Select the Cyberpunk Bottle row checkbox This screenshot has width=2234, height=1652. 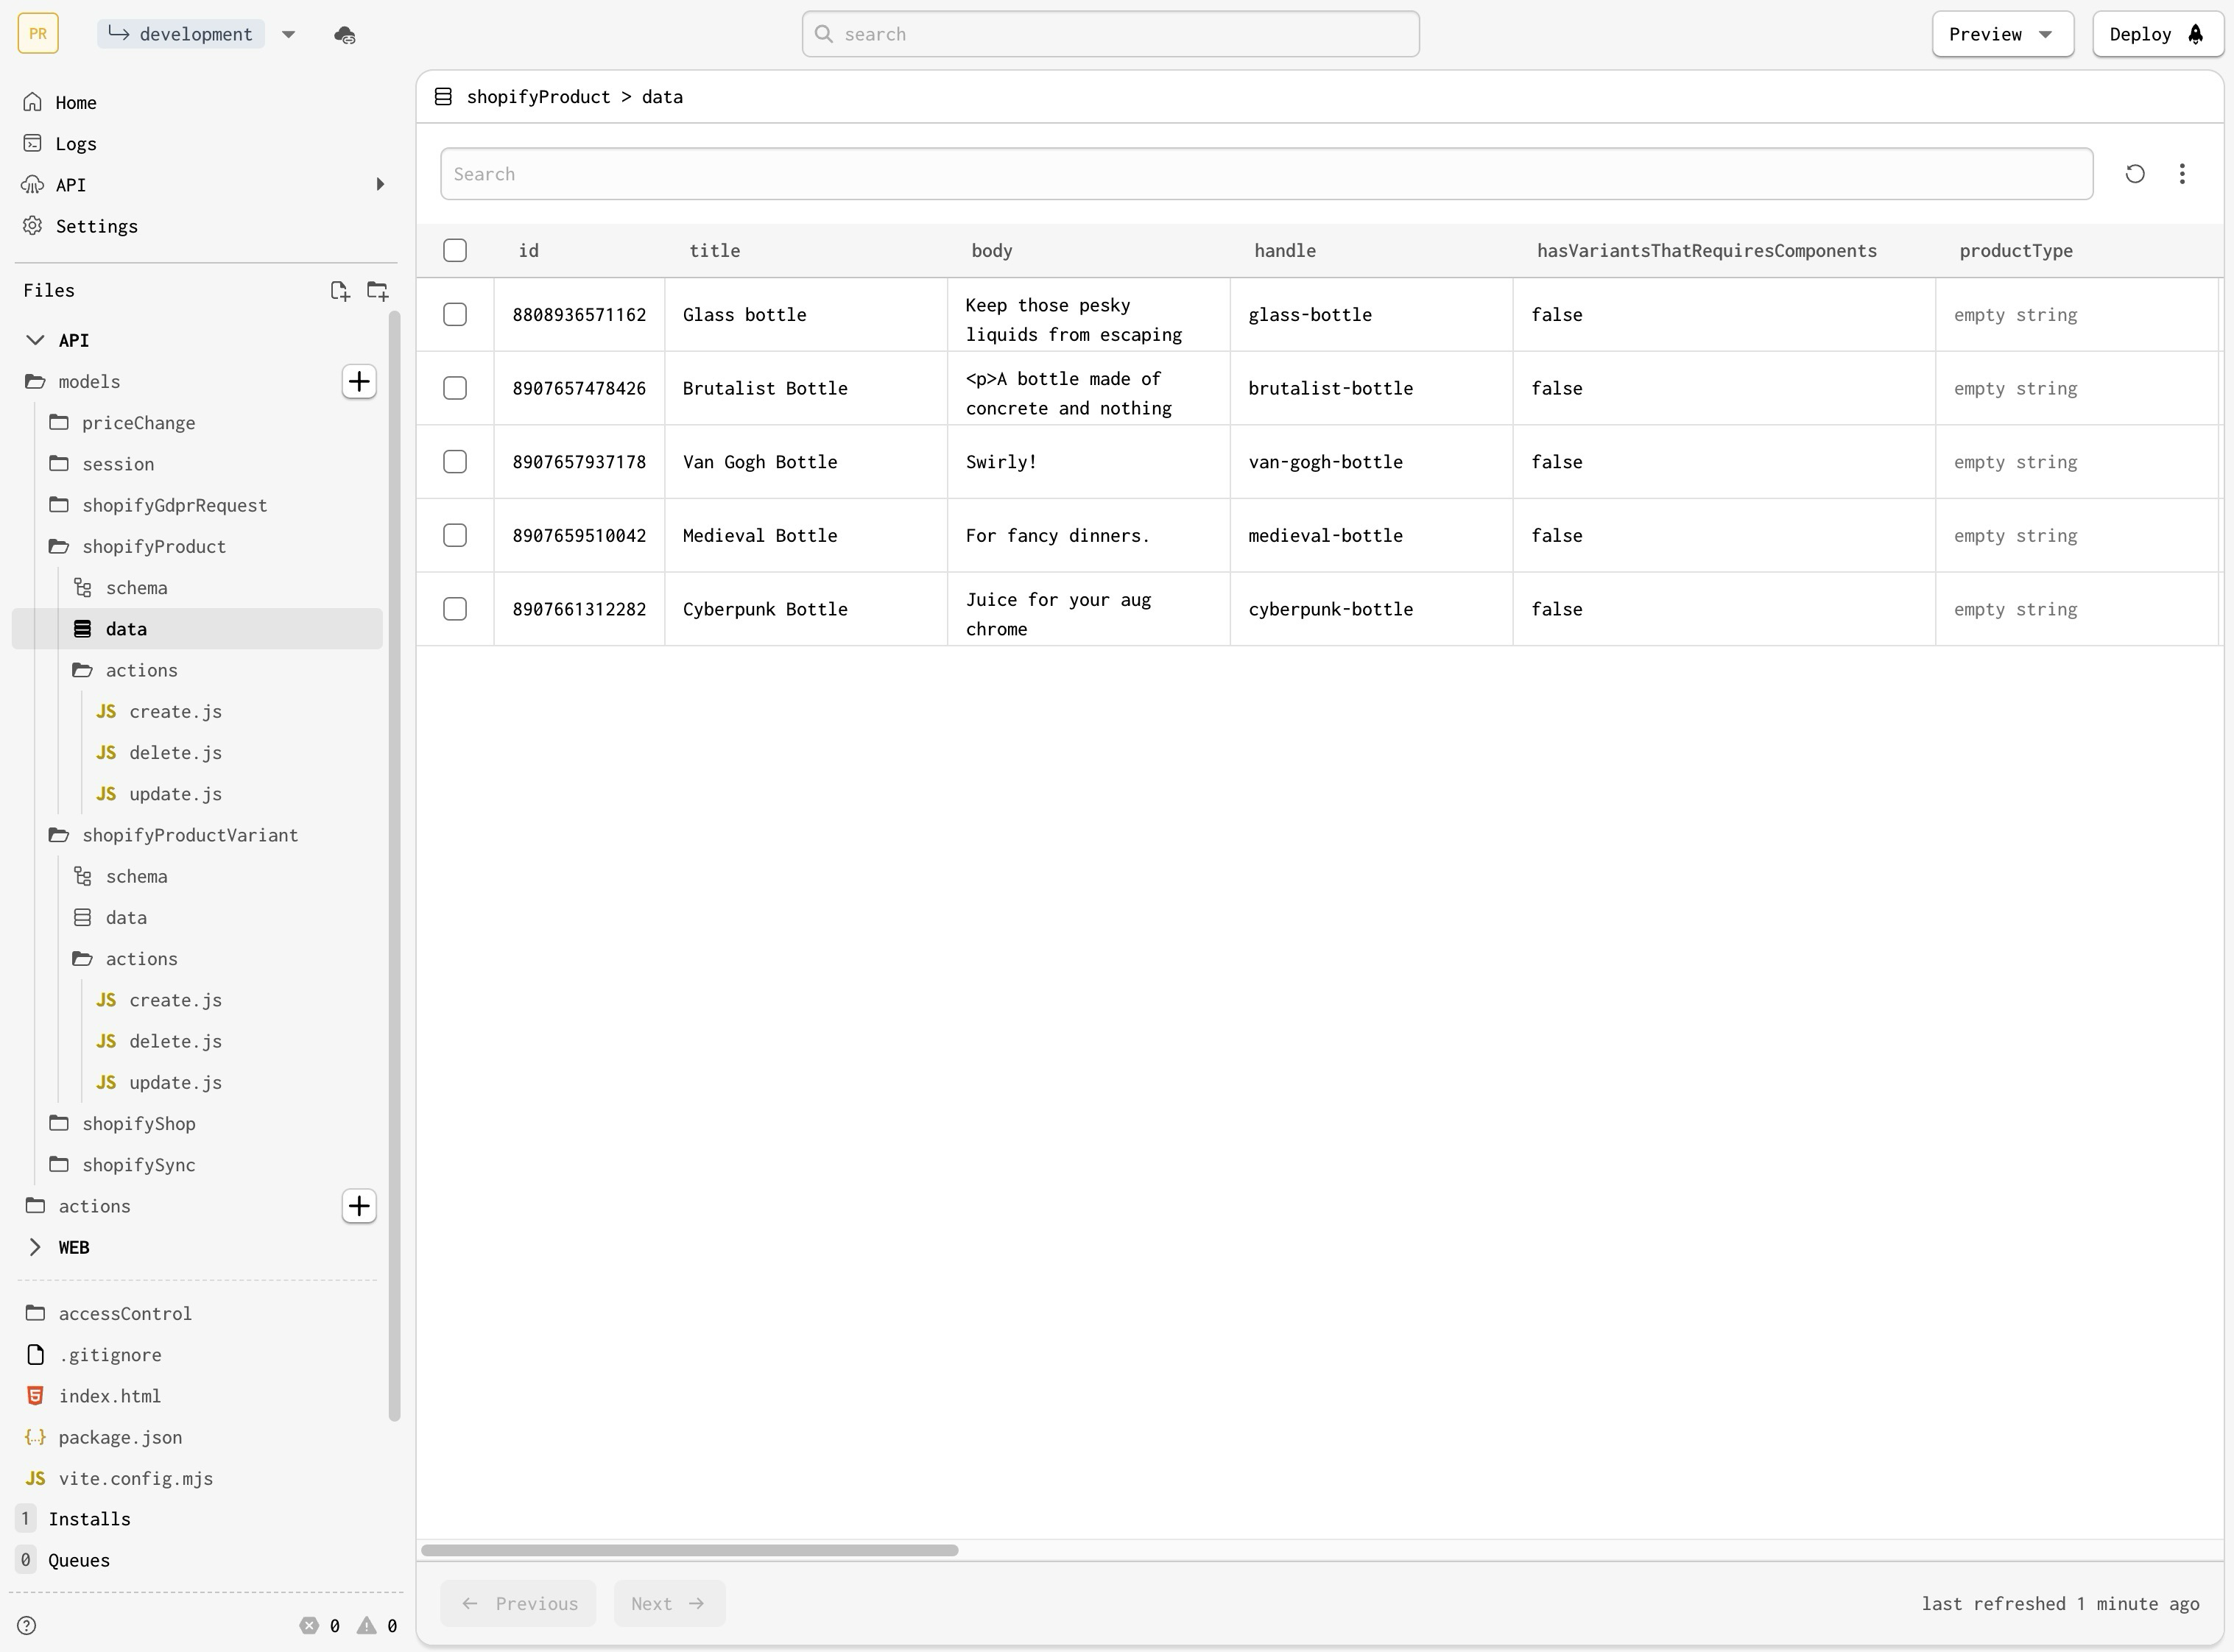click(x=455, y=609)
